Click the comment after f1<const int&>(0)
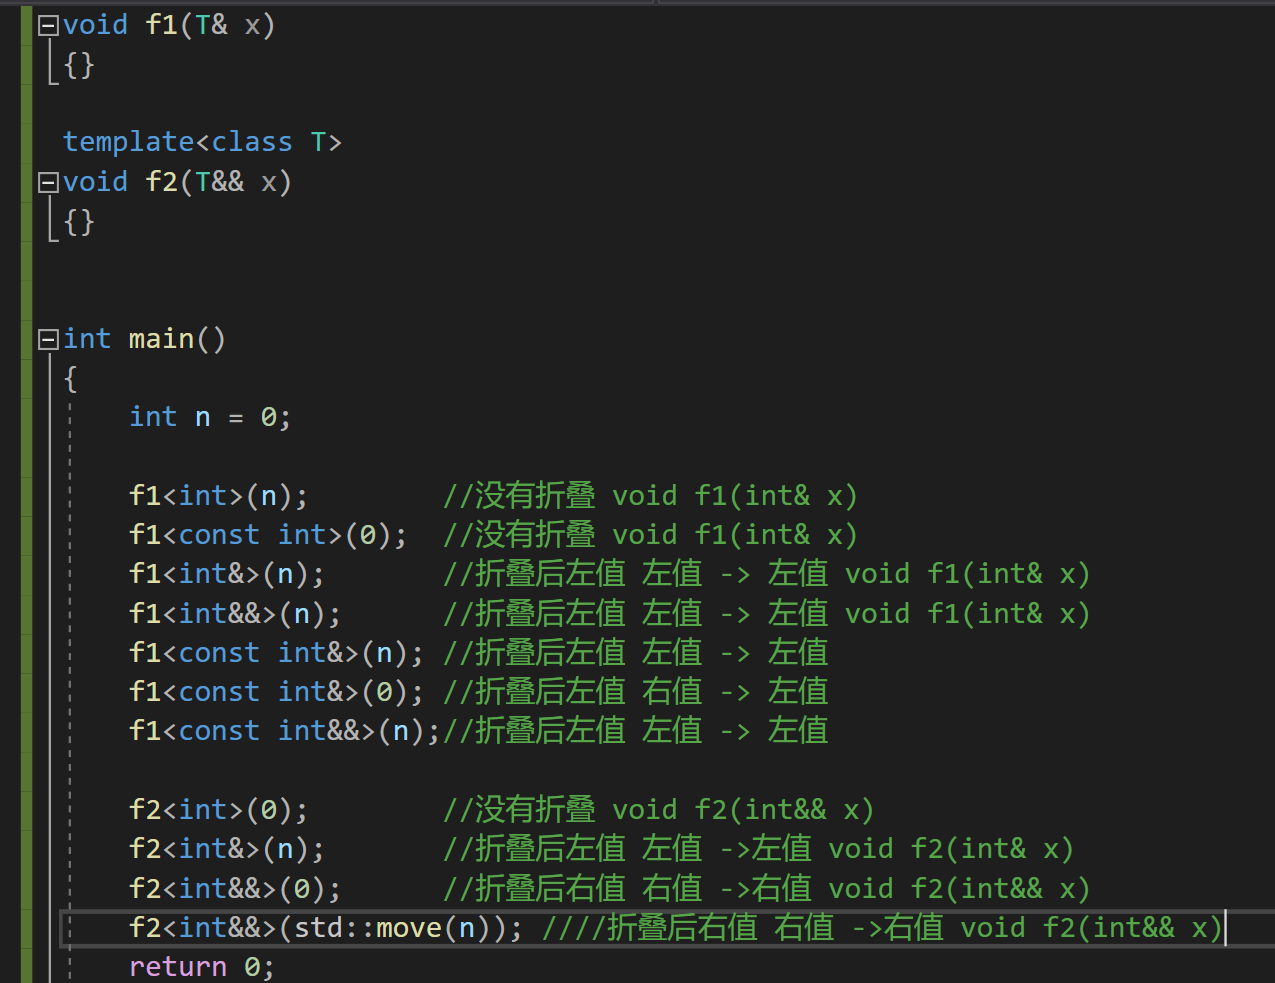This screenshot has width=1275, height=983. click(636, 692)
